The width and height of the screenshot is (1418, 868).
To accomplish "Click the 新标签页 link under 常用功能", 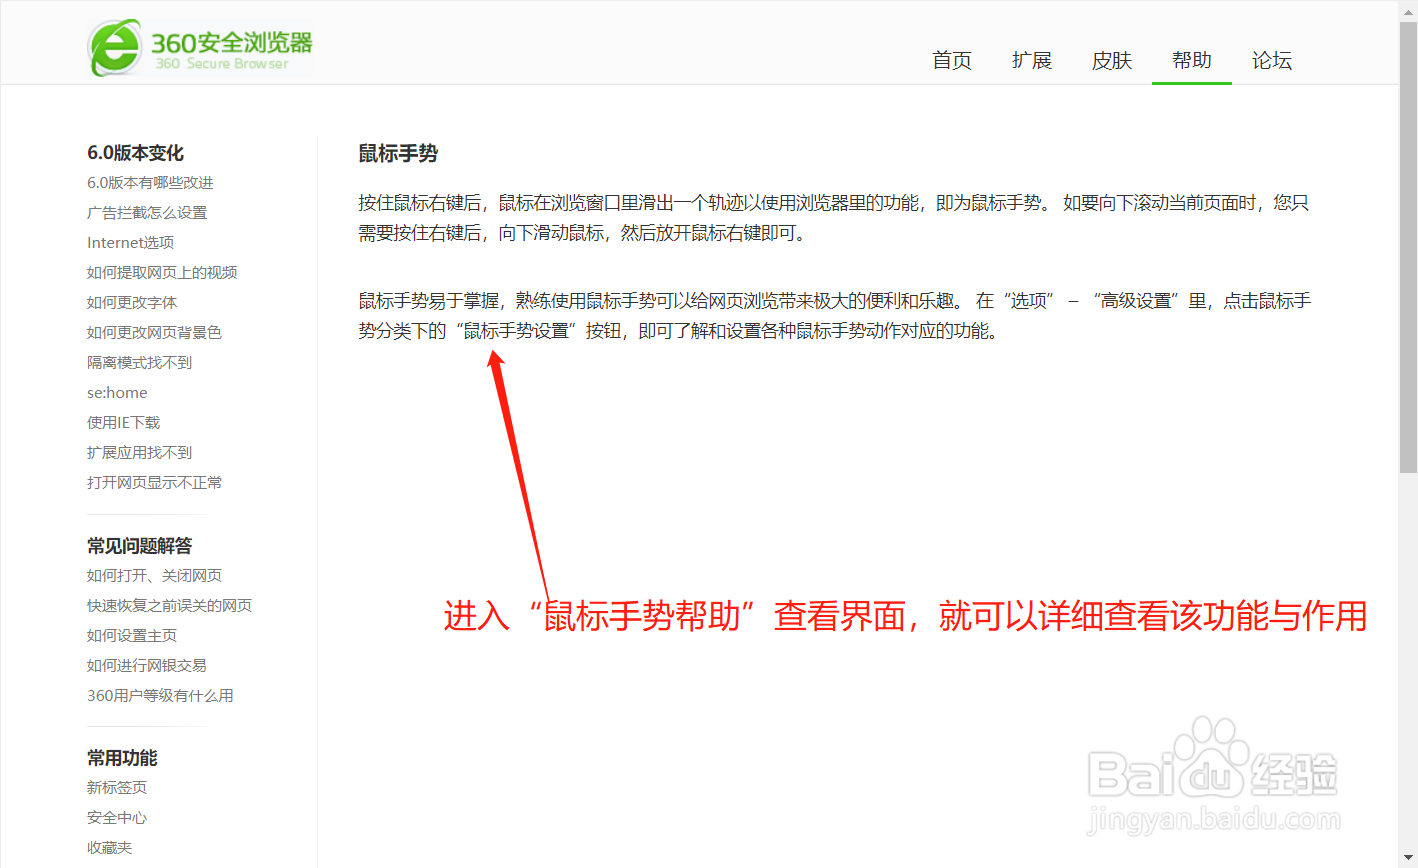I will pos(116,787).
